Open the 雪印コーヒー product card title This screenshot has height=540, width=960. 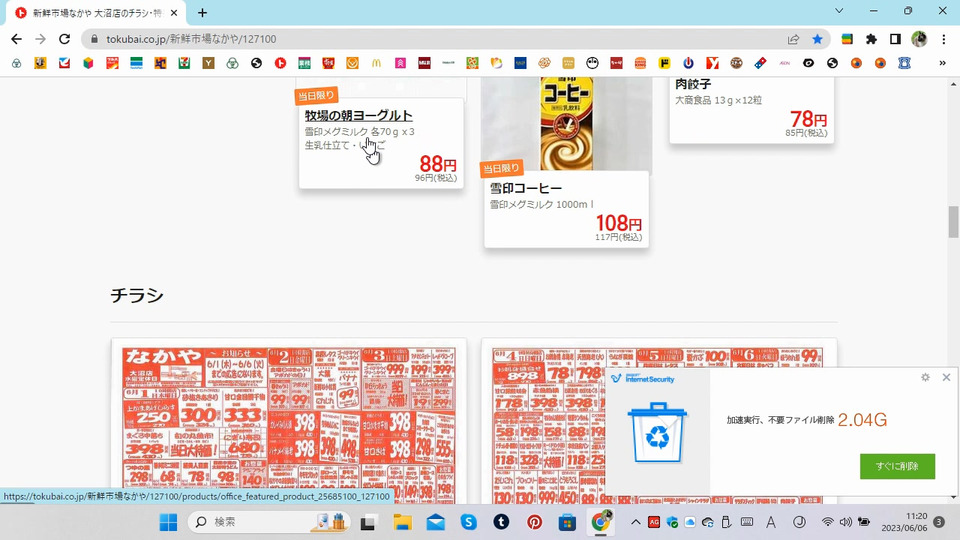(x=525, y=188)
